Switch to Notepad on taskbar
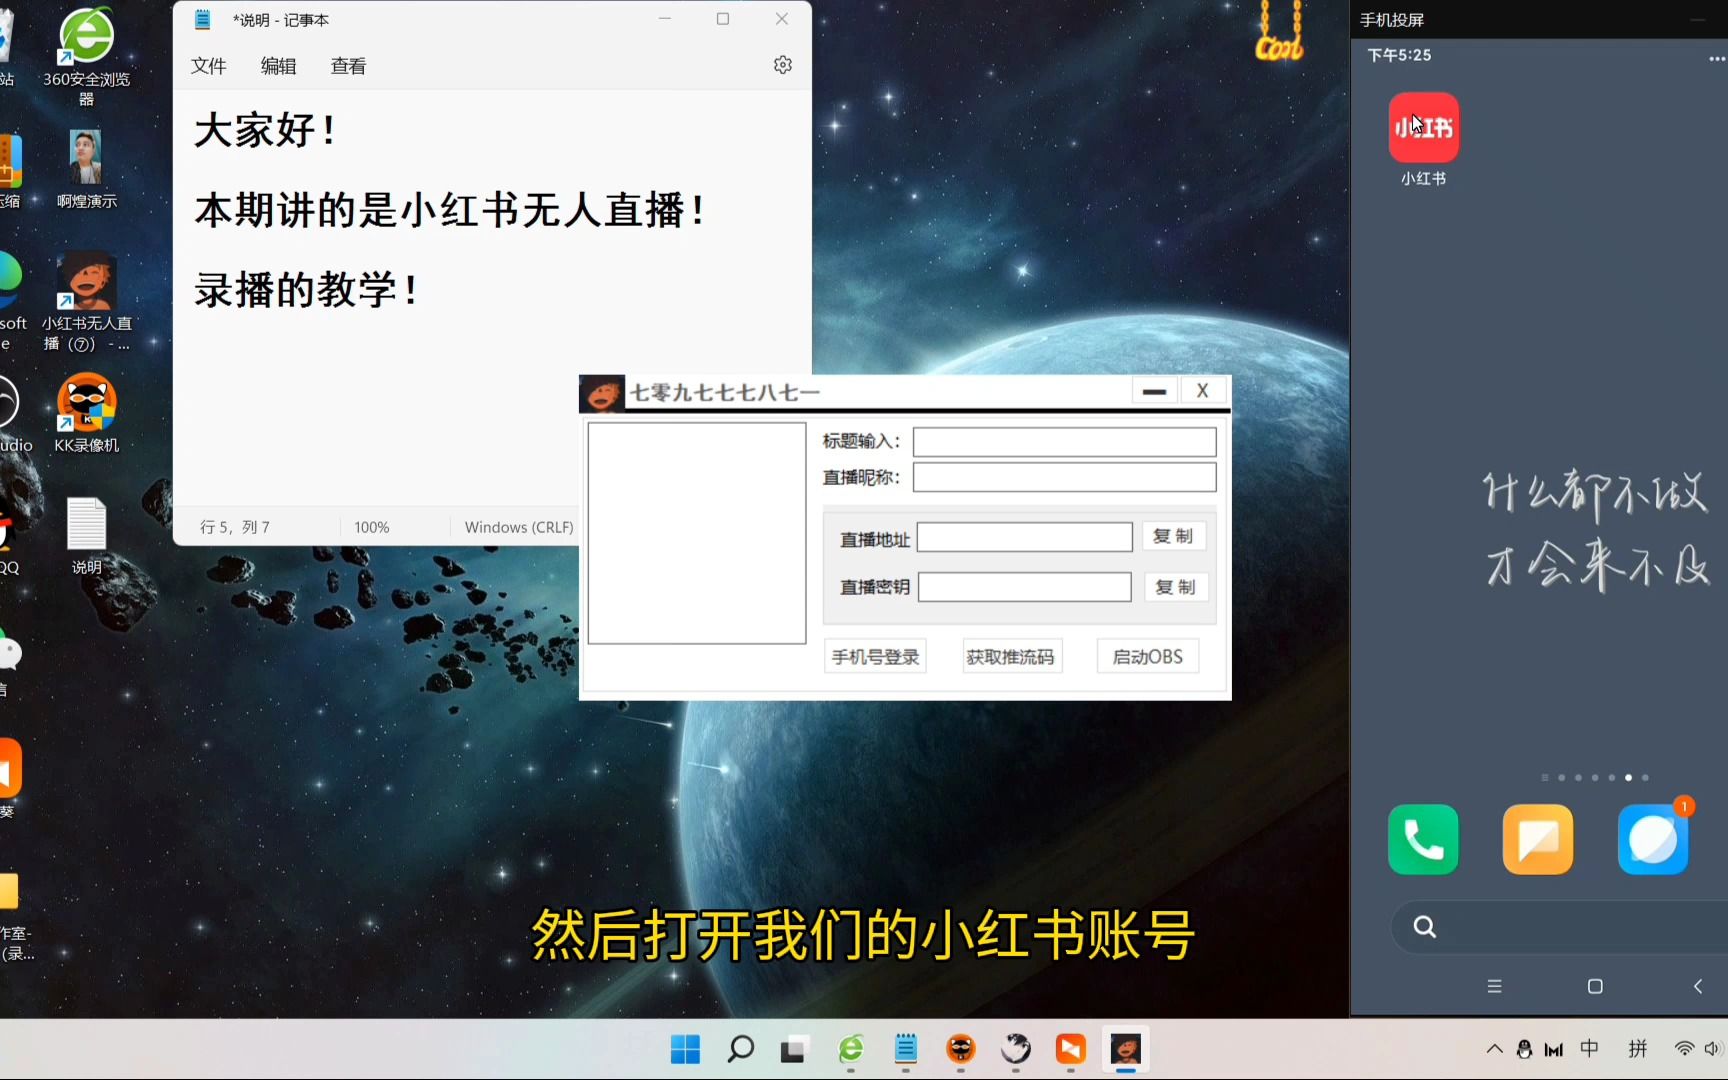This screenshot has width=1728, height=1080. click(906, 1049)
